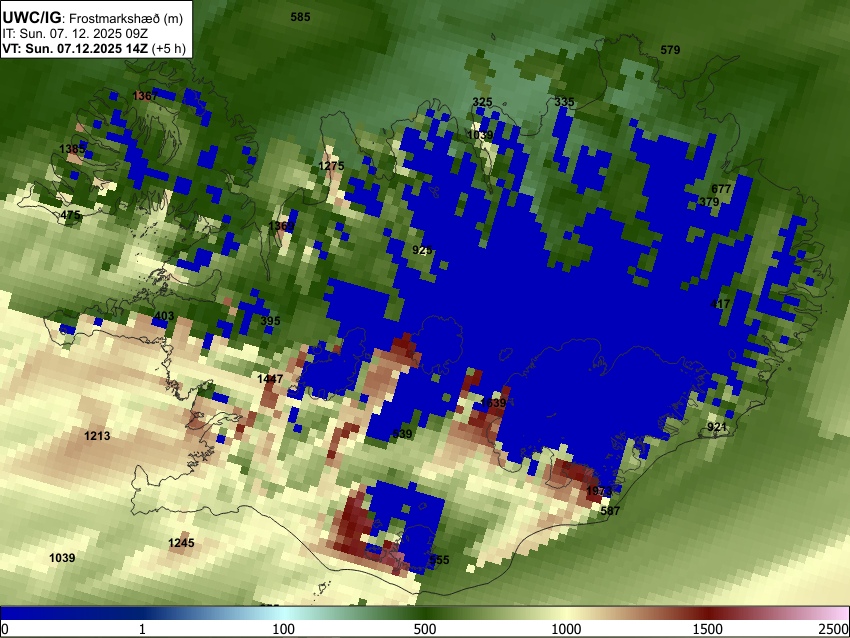The image size is (850, 638).
Task: Click the map value label 379
Action: 709,202
